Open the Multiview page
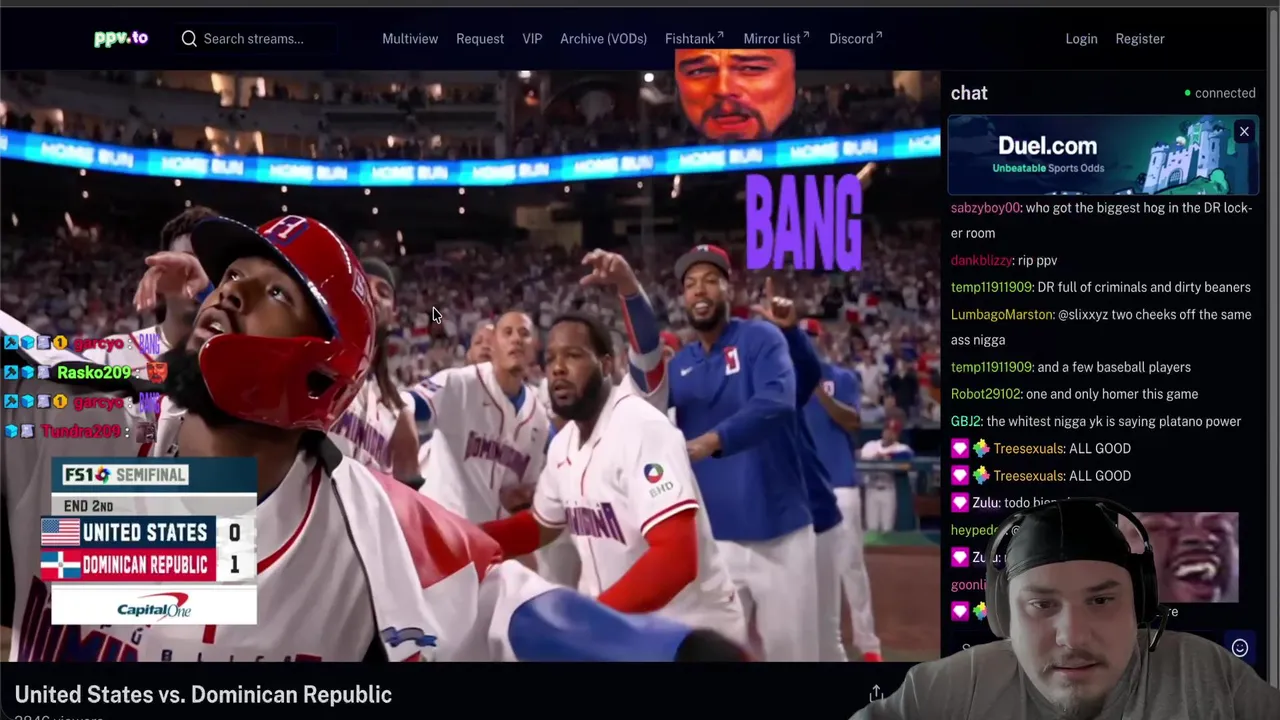Viewport: 1280px width, 720px height. click(410, 39)
